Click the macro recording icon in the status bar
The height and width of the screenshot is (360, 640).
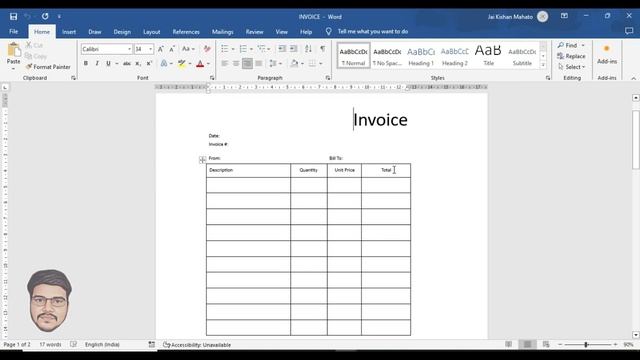point(151,344)
